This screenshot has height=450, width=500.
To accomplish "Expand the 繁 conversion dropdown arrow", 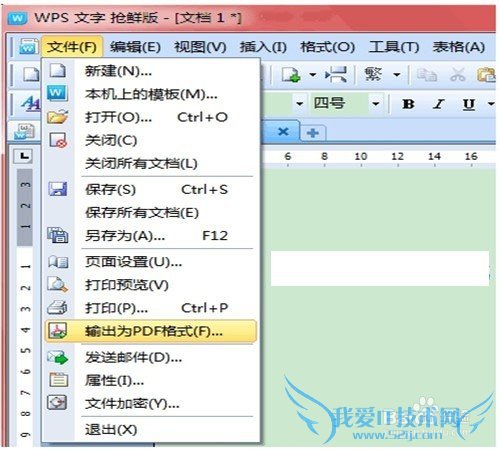I will click(x=397, y=75).
